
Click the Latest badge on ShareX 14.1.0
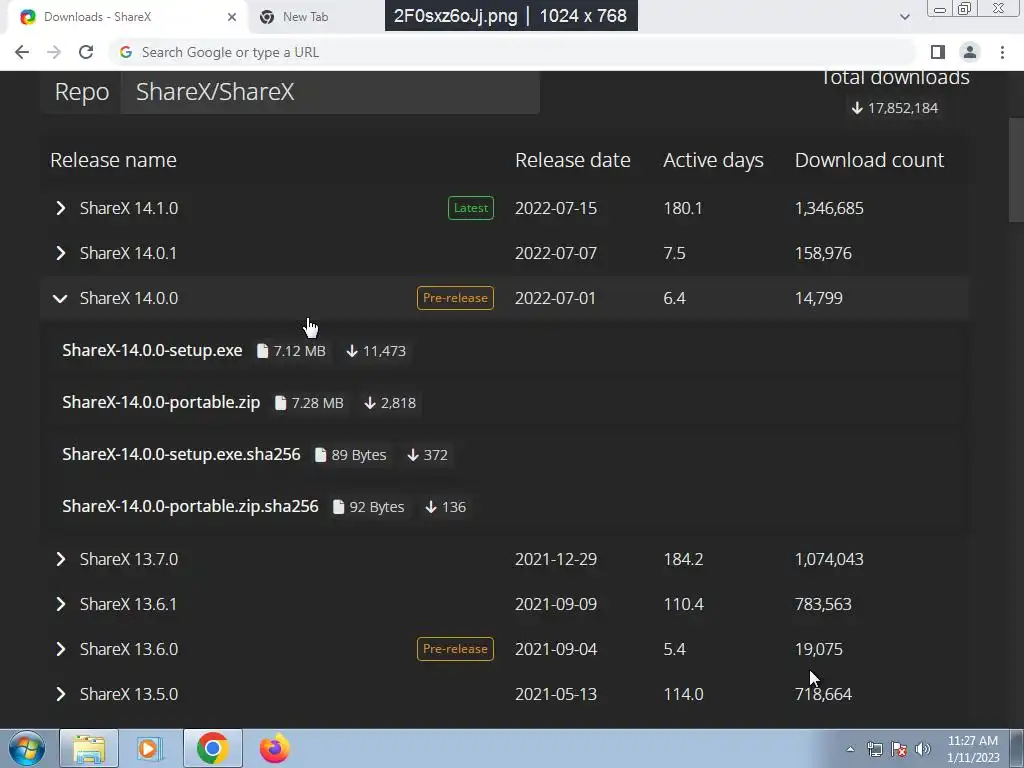pos(471,208)
